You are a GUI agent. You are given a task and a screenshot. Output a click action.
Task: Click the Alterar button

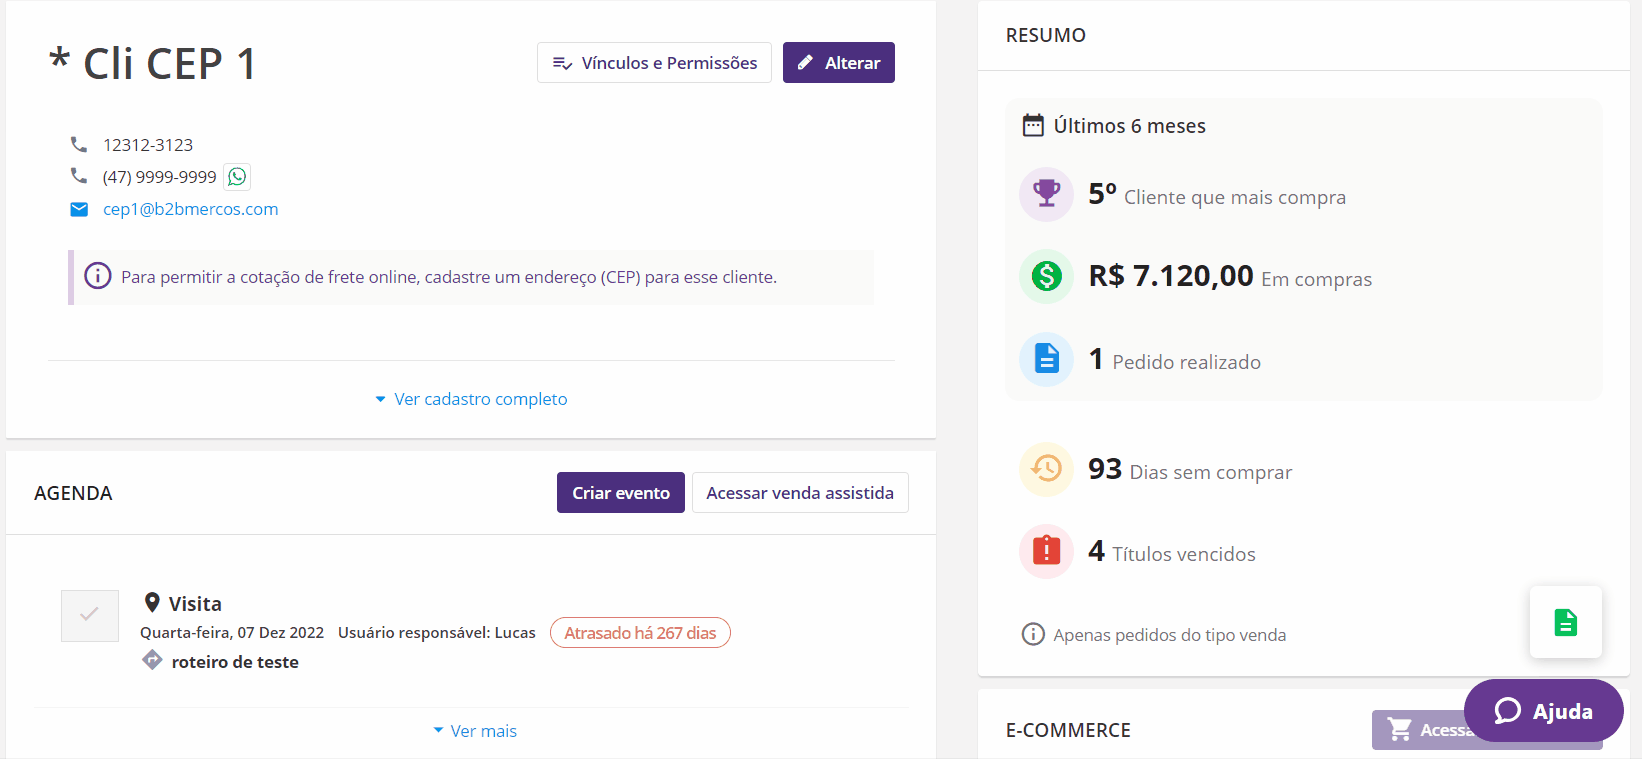(838, 63)
